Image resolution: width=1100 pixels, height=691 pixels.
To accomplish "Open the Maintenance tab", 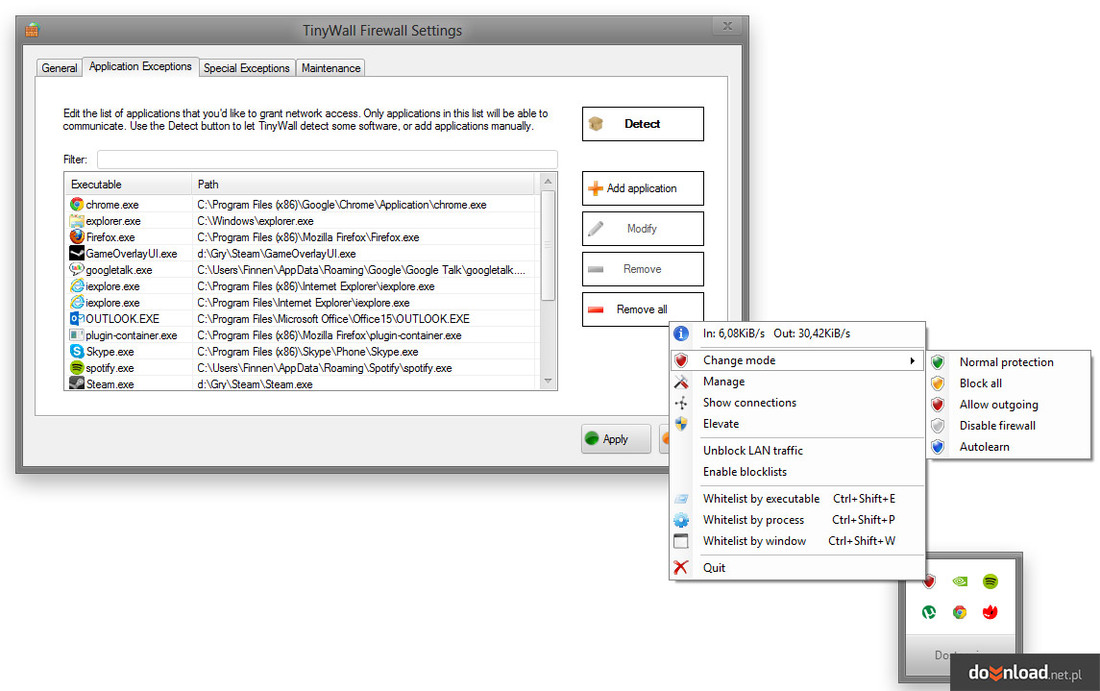I will click(330, 68).
